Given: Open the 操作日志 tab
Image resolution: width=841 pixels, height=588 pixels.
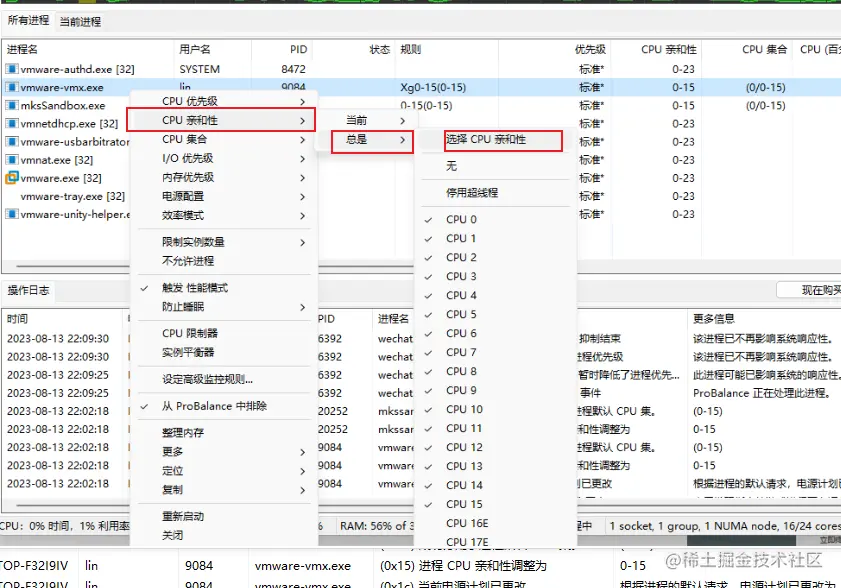Looking at the screenshot, I should pyautogui.click(x=28, y=290).
